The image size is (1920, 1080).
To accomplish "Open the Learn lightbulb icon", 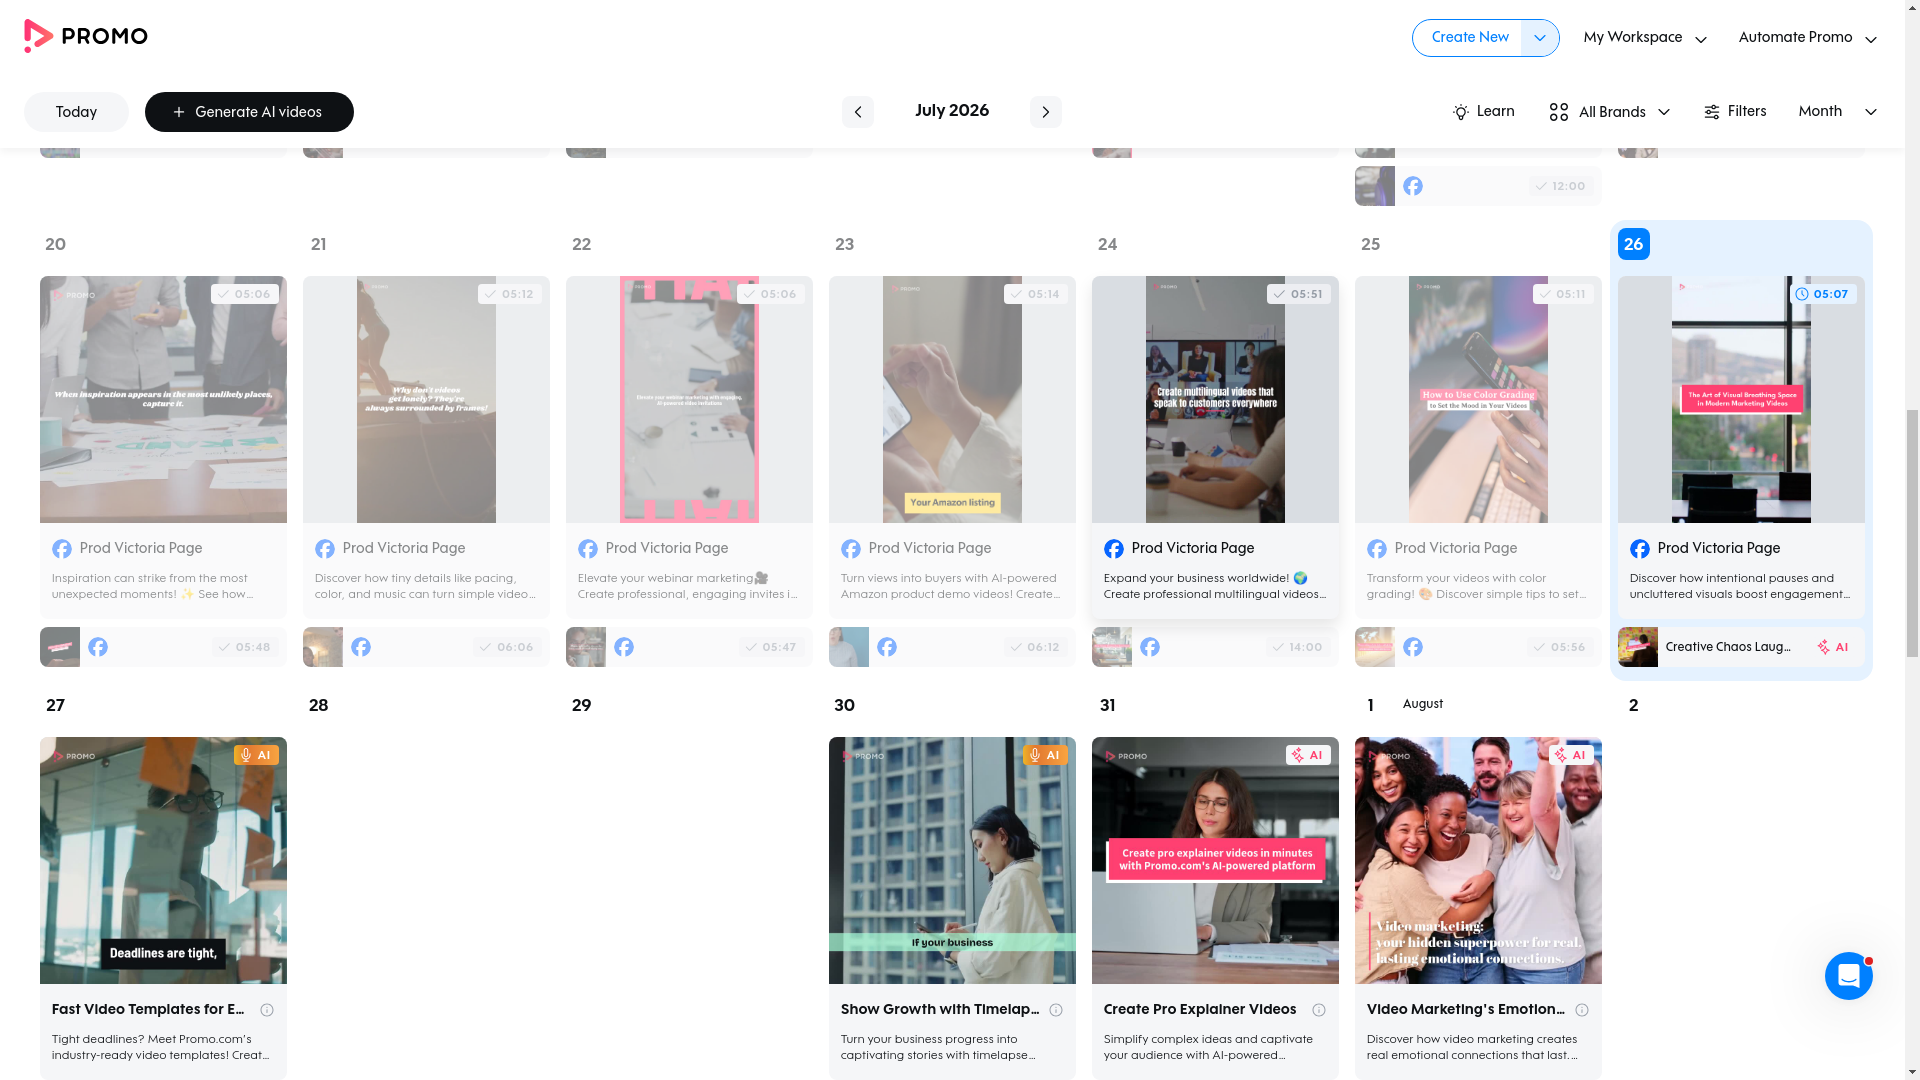I will pyautogui.click(x=1460, y=112).
